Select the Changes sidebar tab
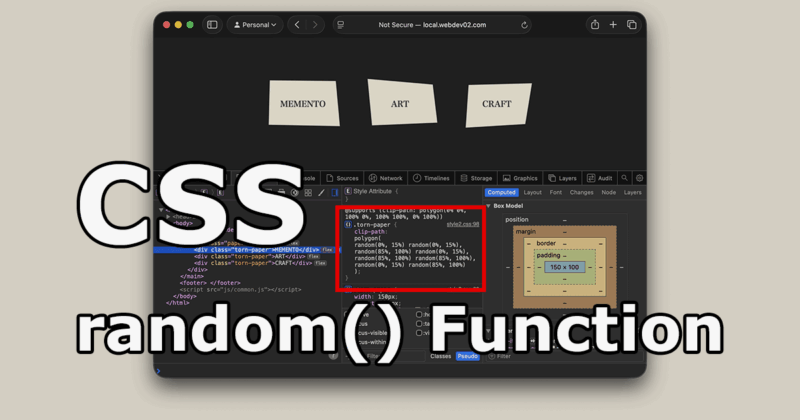Viewport: 800px width, 420px height. point(582,192)
